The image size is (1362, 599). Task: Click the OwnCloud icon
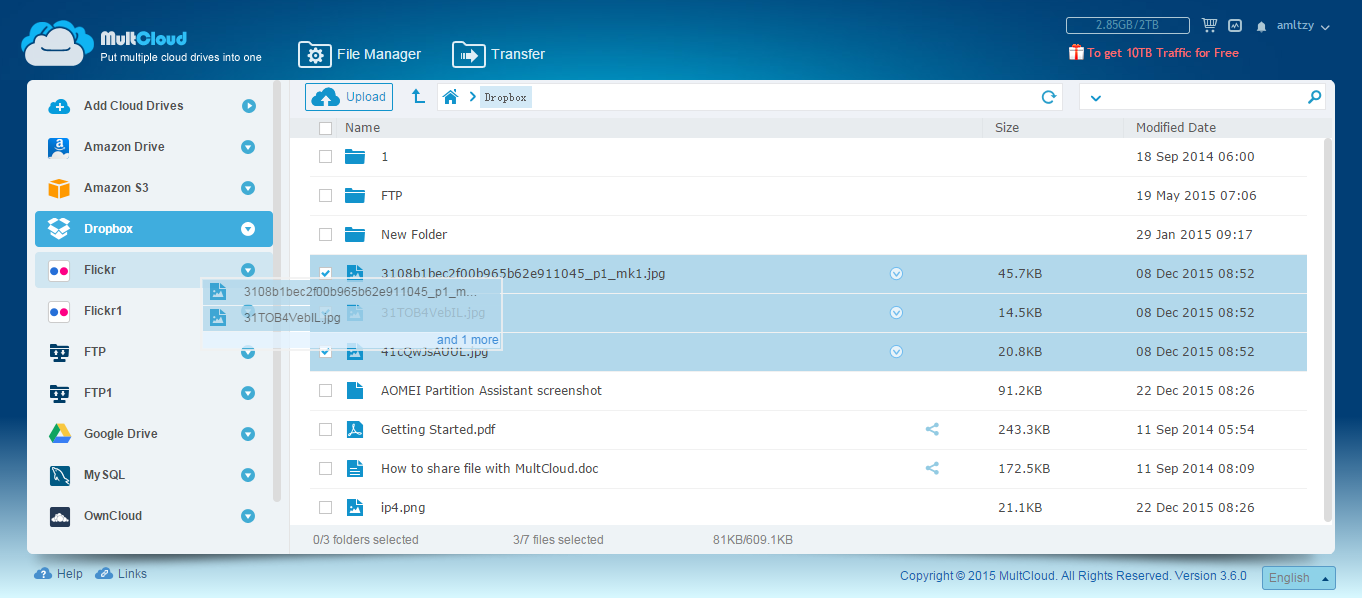point(59,516)
